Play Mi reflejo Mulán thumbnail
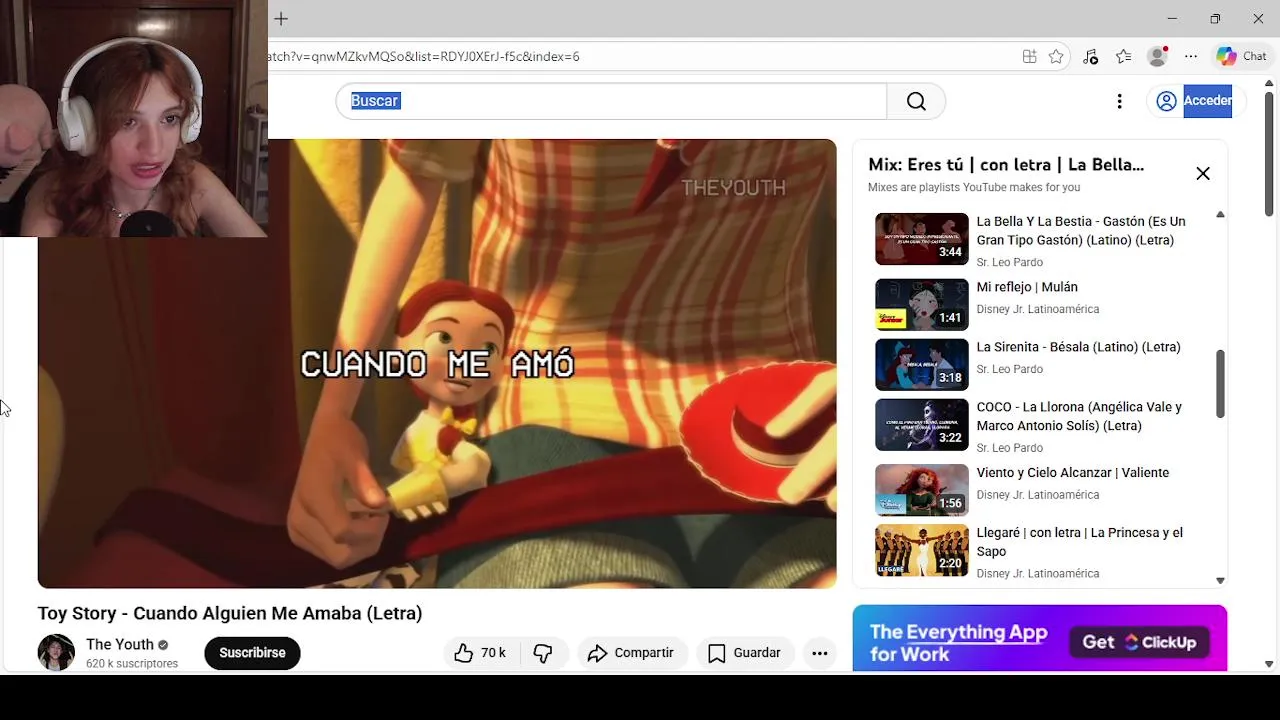The height and width of the screenshot is (720, 1280). tap(922, 304)
